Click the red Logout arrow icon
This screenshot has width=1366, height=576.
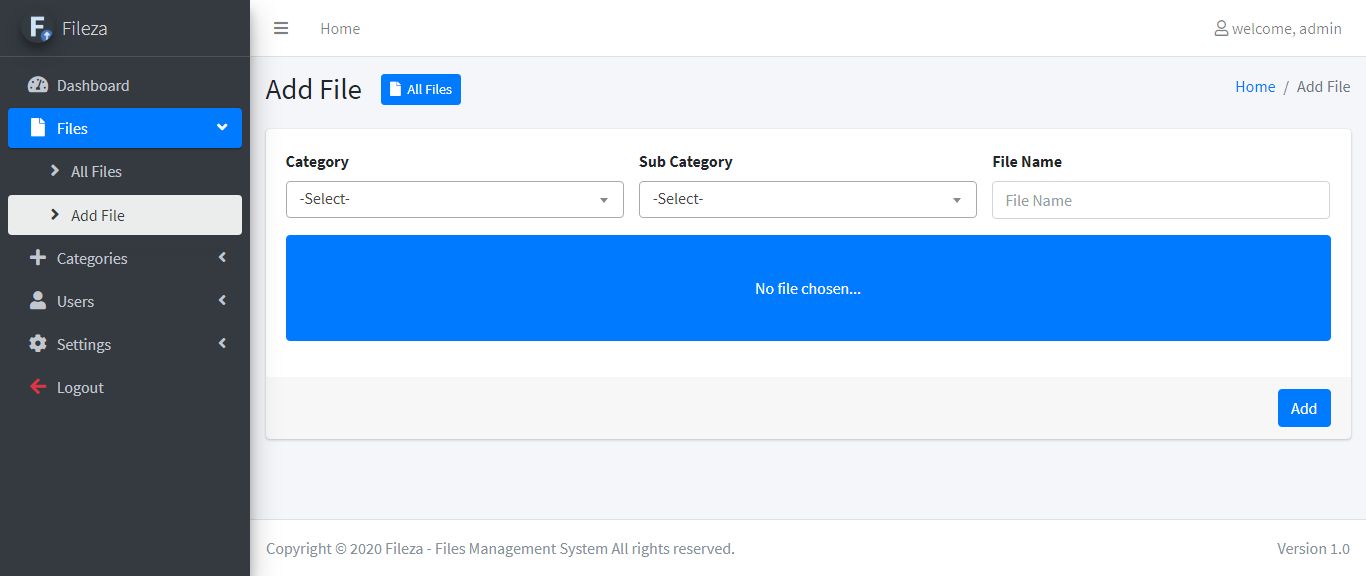point(38,387)
